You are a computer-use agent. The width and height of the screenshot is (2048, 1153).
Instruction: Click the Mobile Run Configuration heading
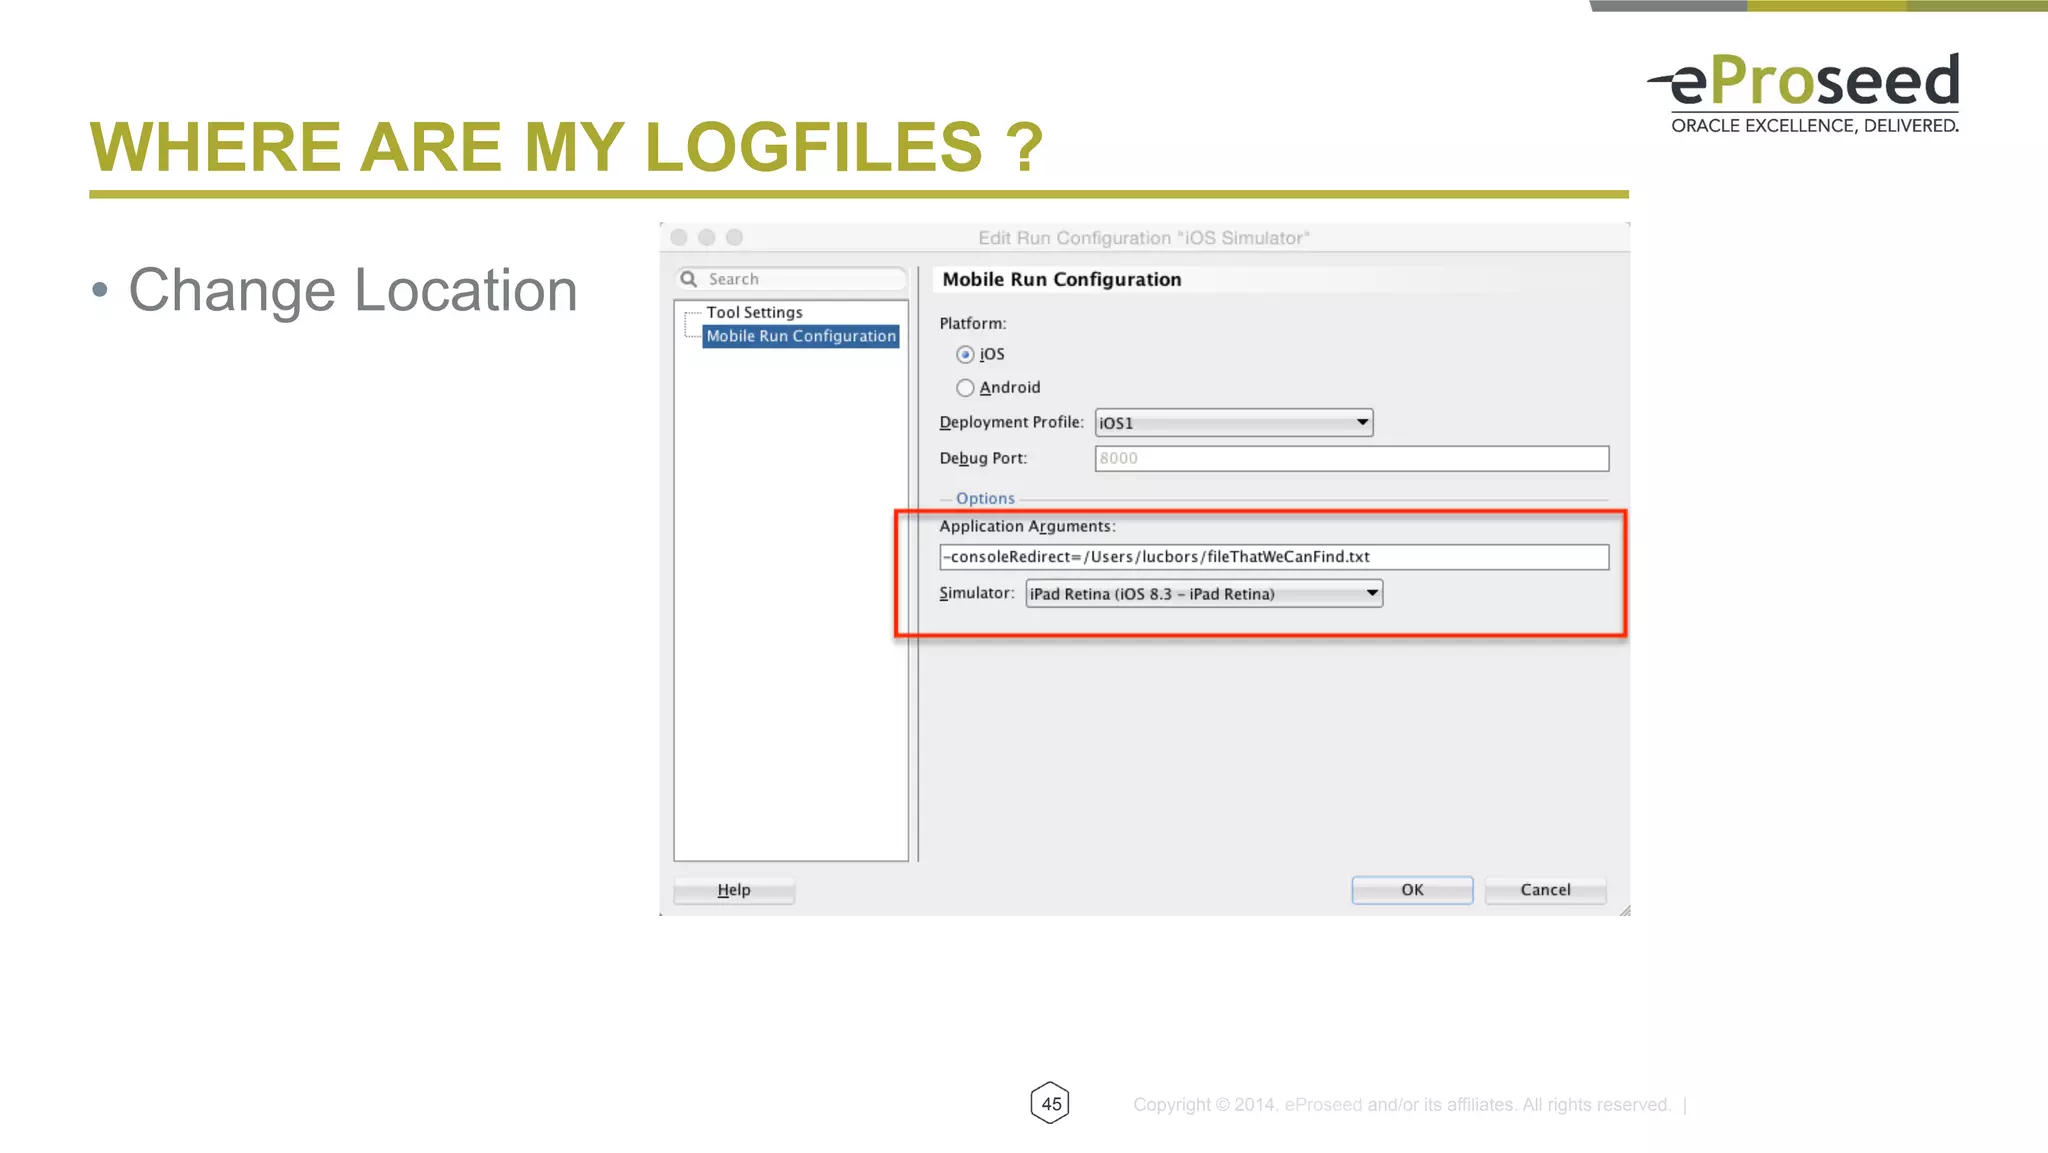point(1062,280)
